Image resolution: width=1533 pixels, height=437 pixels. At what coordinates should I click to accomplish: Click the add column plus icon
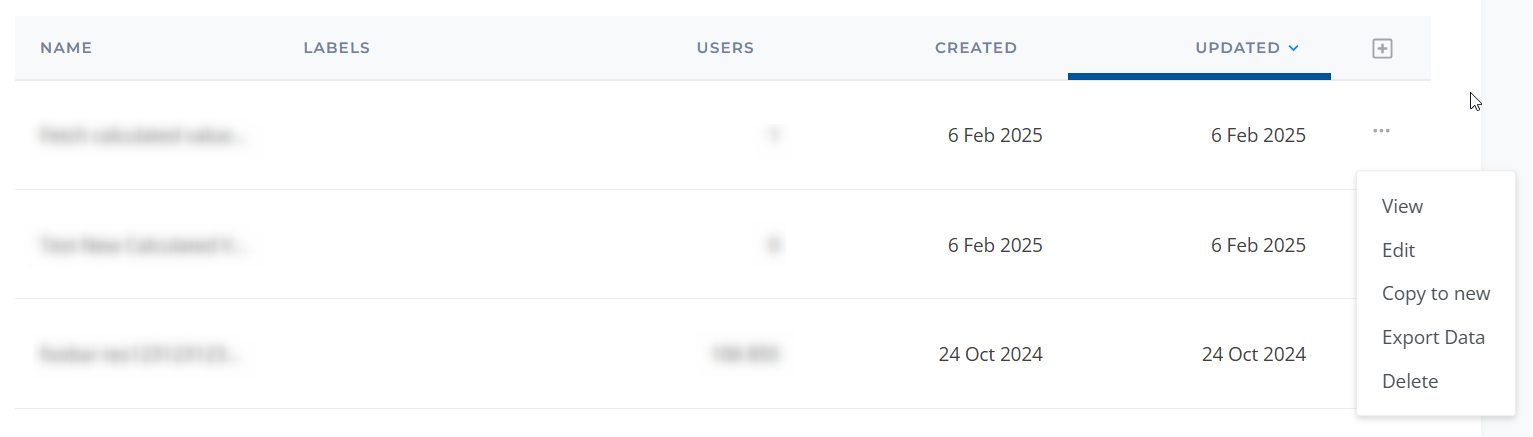(1382, 48)
